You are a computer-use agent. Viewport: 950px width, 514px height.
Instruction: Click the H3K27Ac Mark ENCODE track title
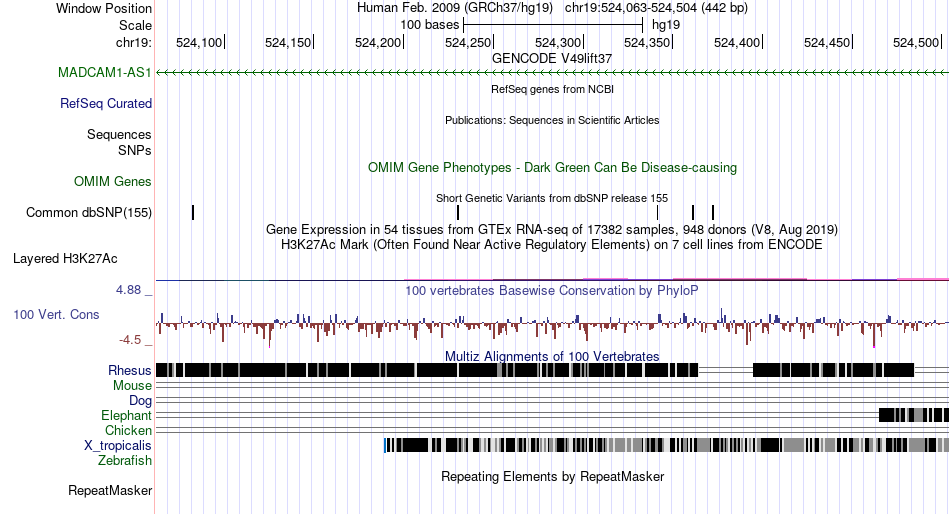pyautogui.click(x=552, y=245)
